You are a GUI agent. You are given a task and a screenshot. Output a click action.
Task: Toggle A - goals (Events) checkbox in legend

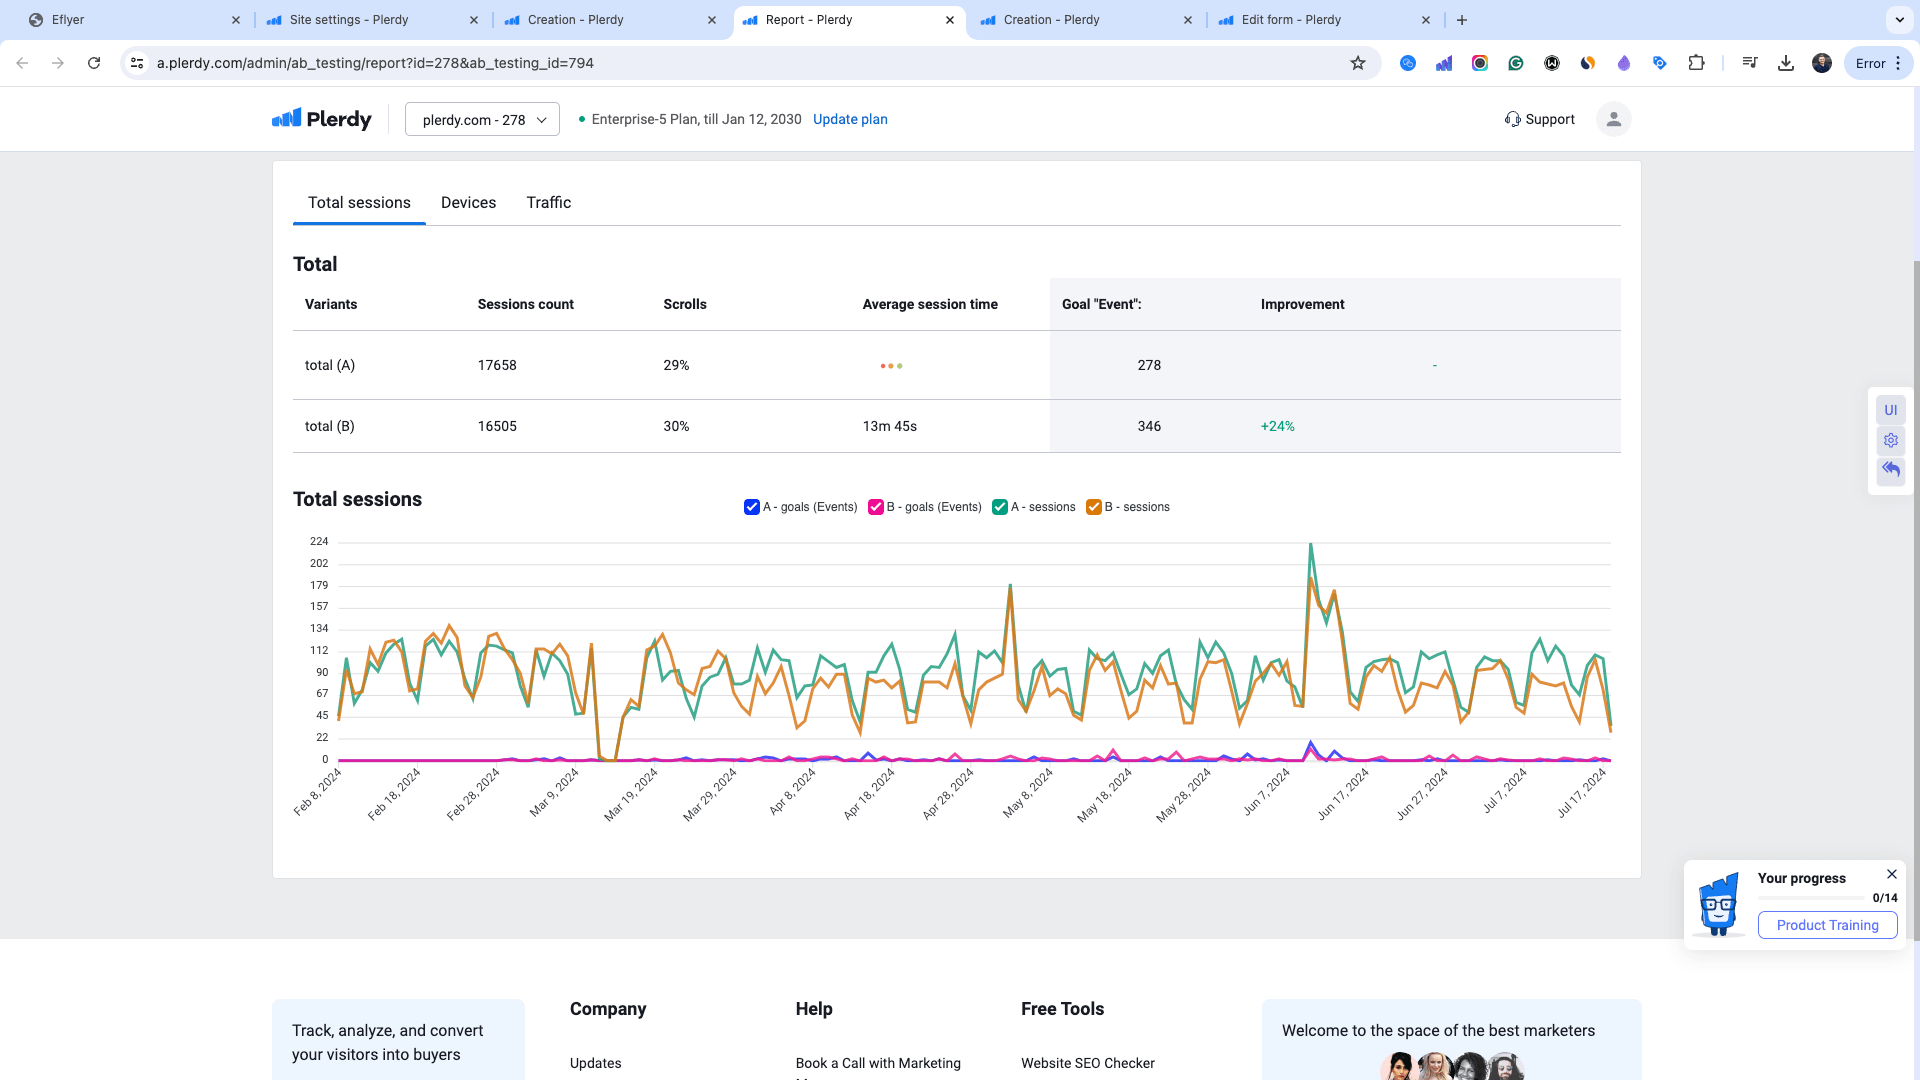point(752,508)
